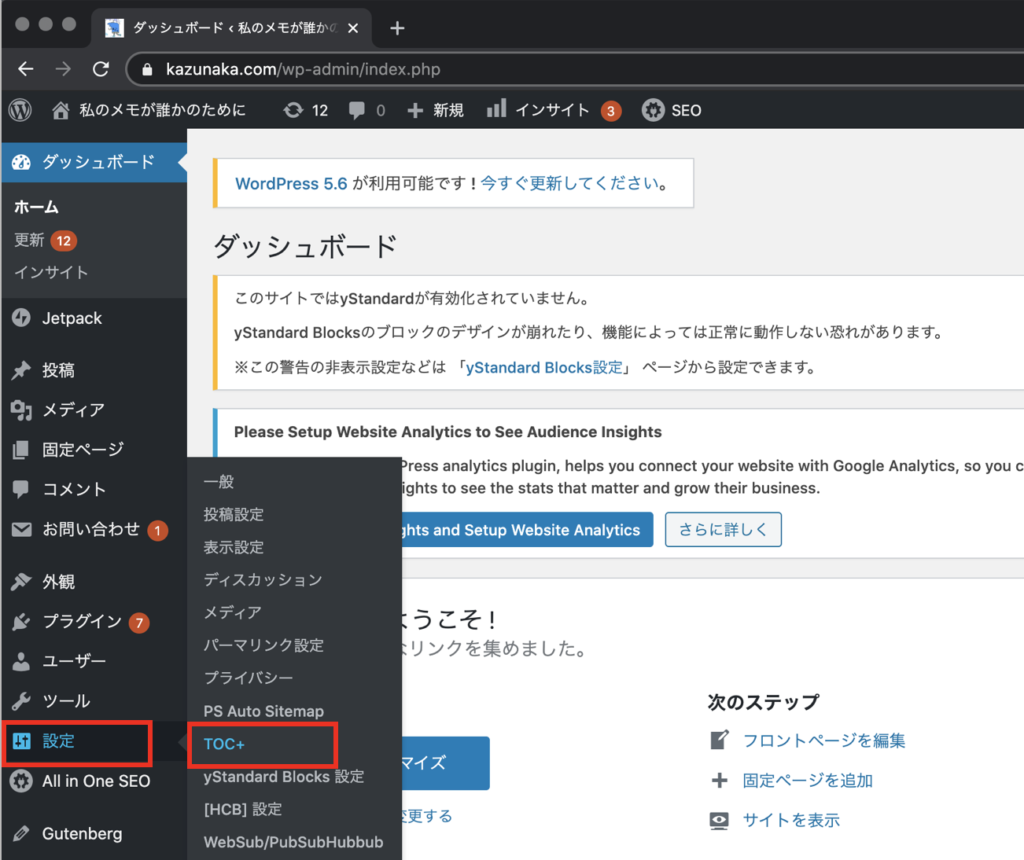
Task: Select パーマリンク設定 in settings flyout
Action: [264, 645]
